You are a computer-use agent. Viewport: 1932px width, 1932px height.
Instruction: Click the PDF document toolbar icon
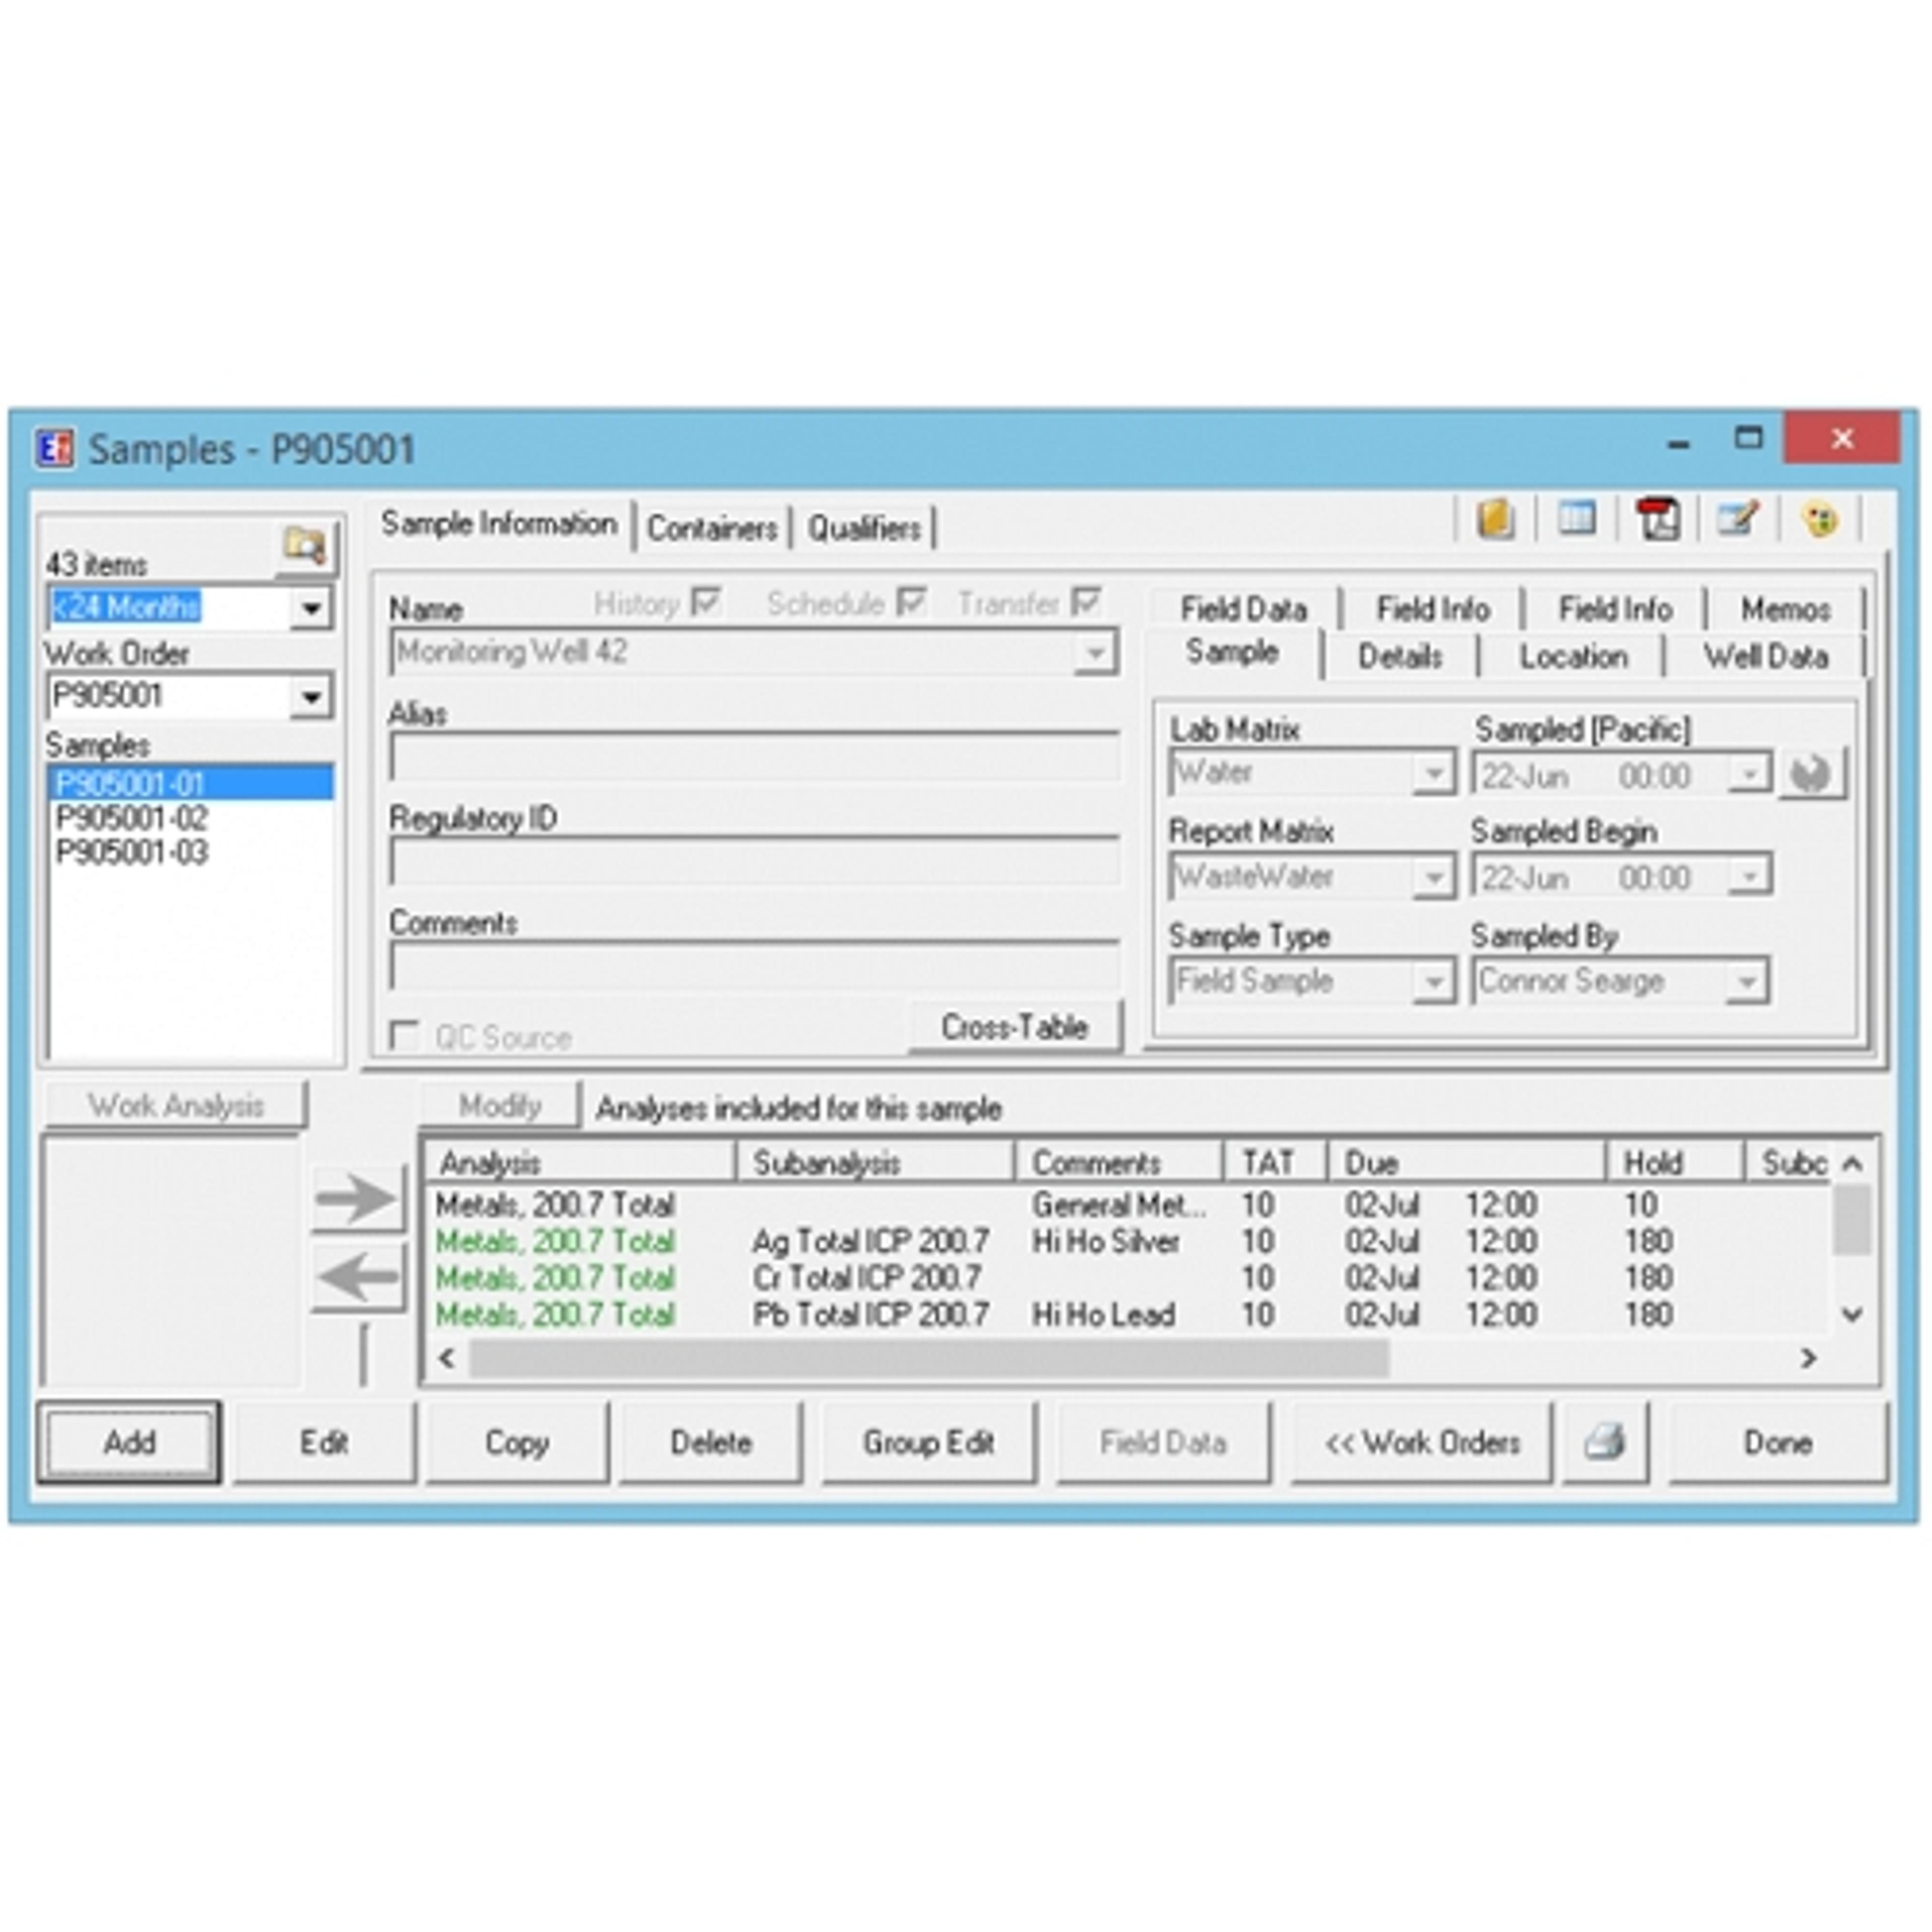pos(1657,519)
